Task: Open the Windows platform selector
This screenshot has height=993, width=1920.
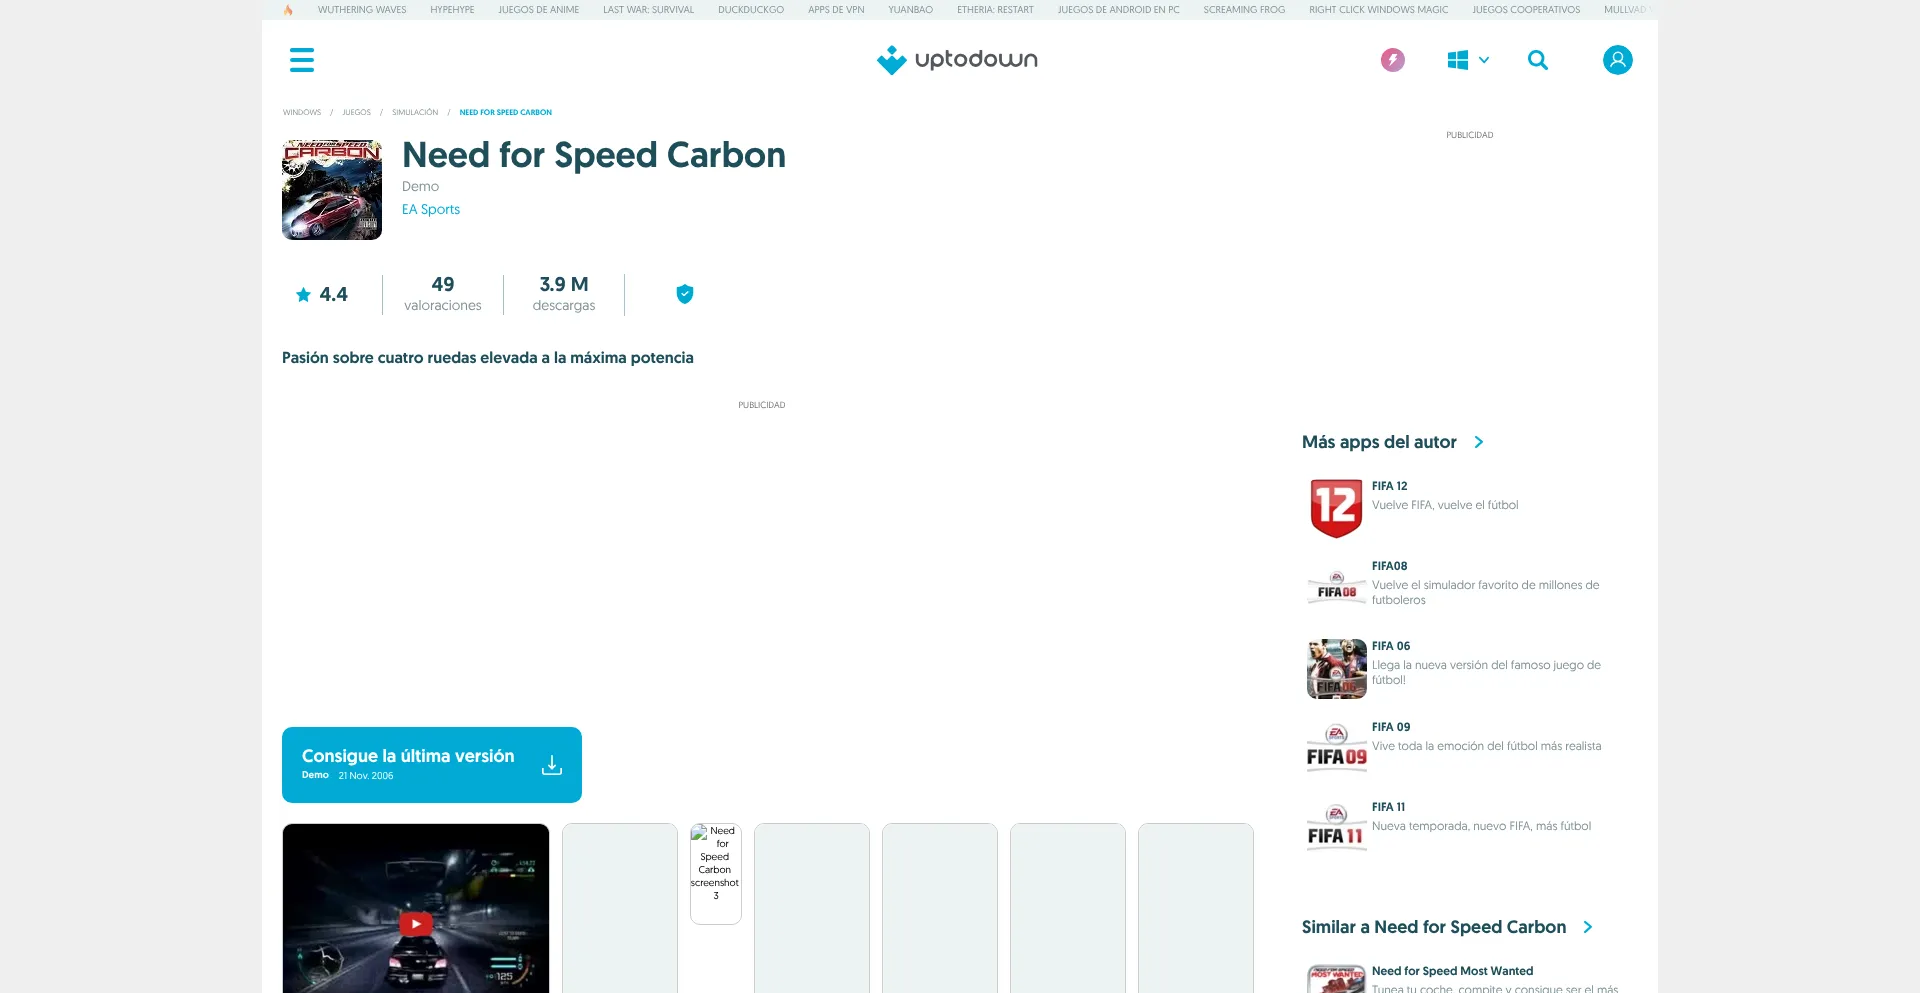Action: coord(1468,60)
